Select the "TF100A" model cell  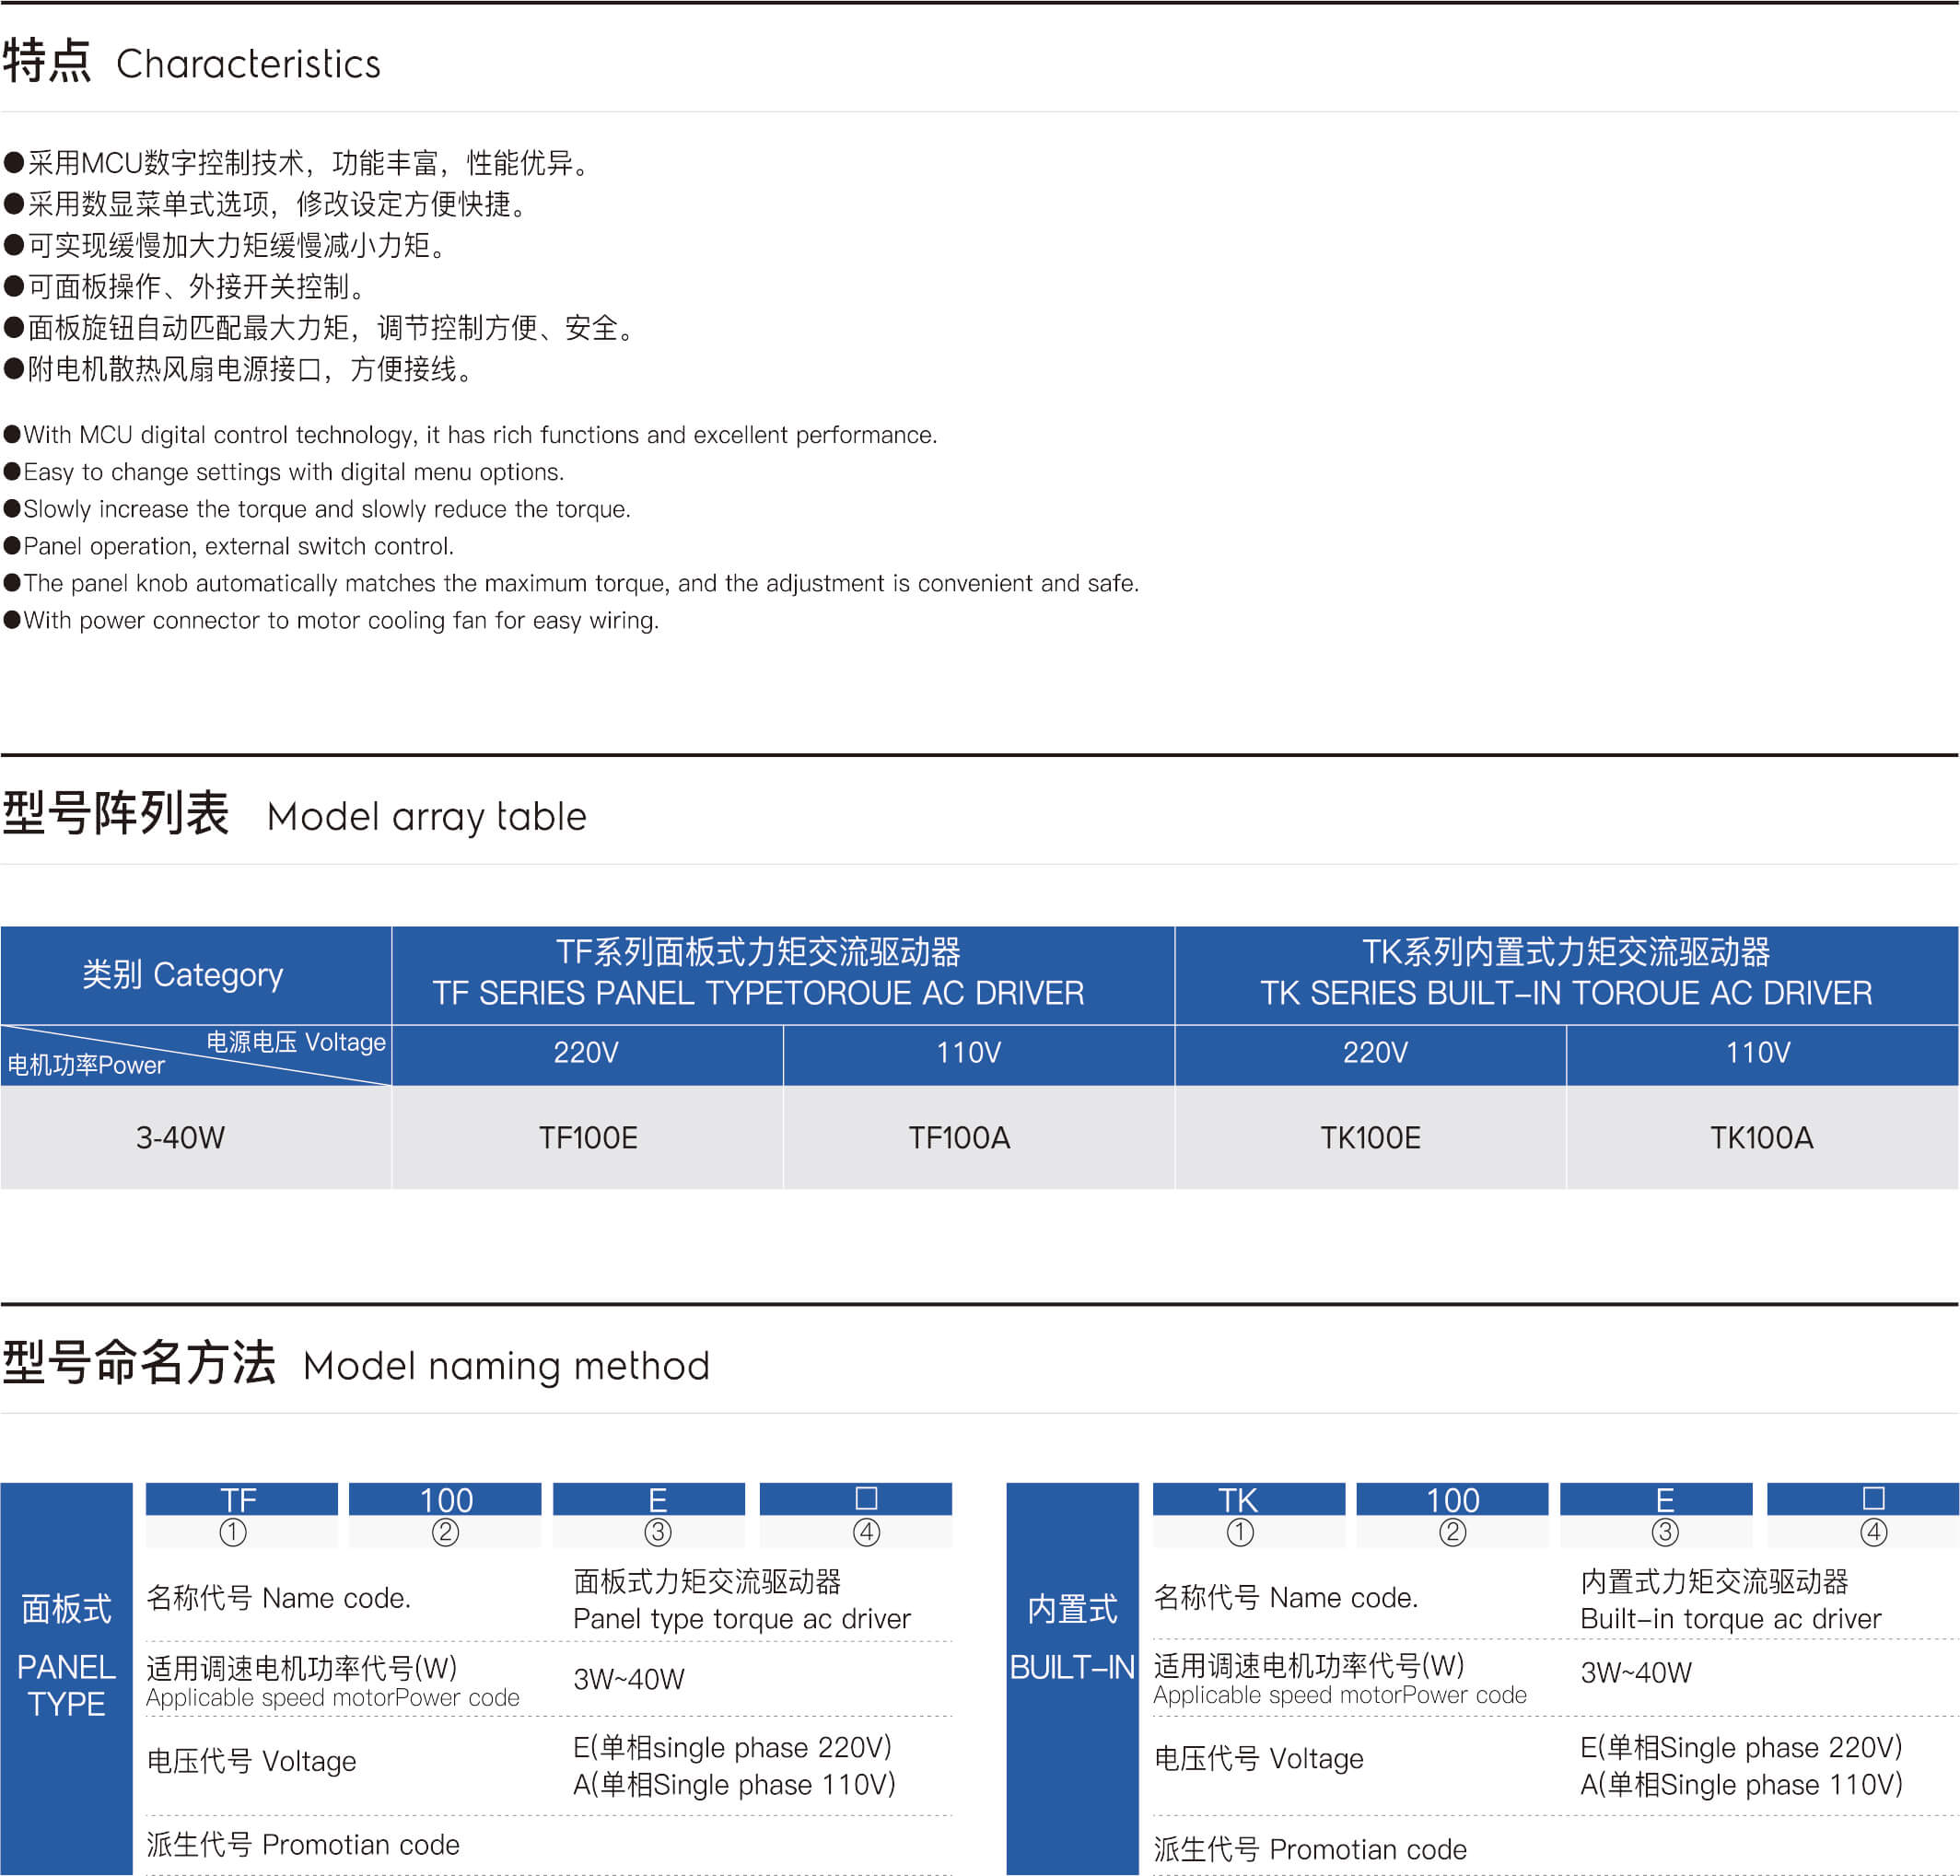[x=978, y=1138]
